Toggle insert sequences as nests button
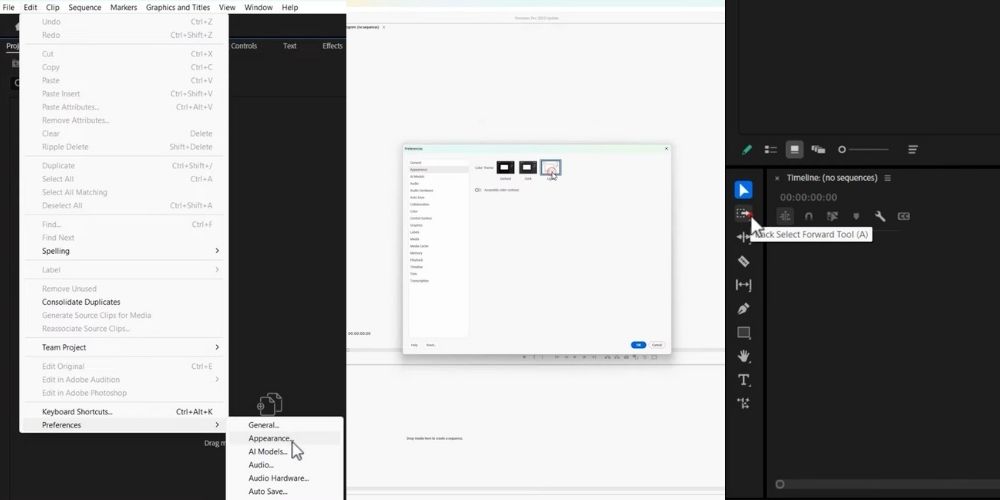The image size is (1000, 500). [x=785, y=216]
